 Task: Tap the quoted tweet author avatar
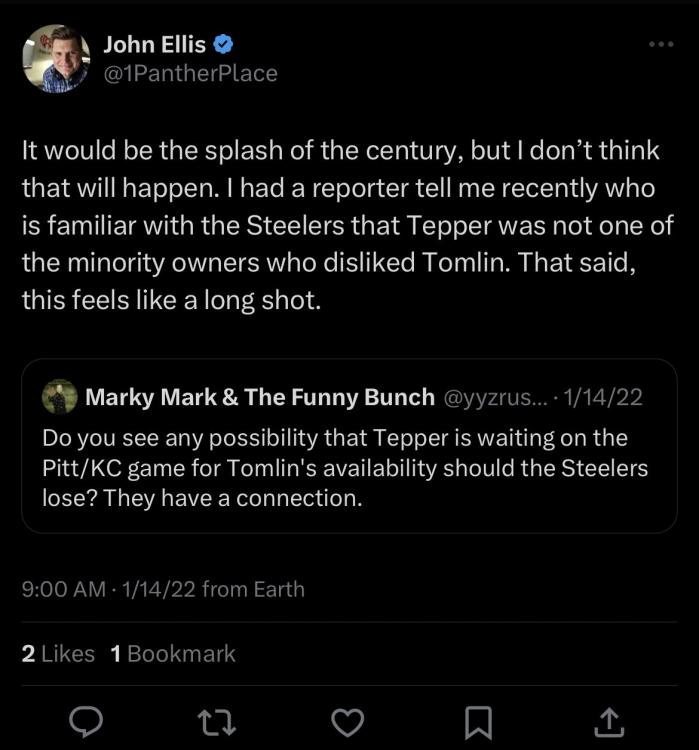coord(60,397)
